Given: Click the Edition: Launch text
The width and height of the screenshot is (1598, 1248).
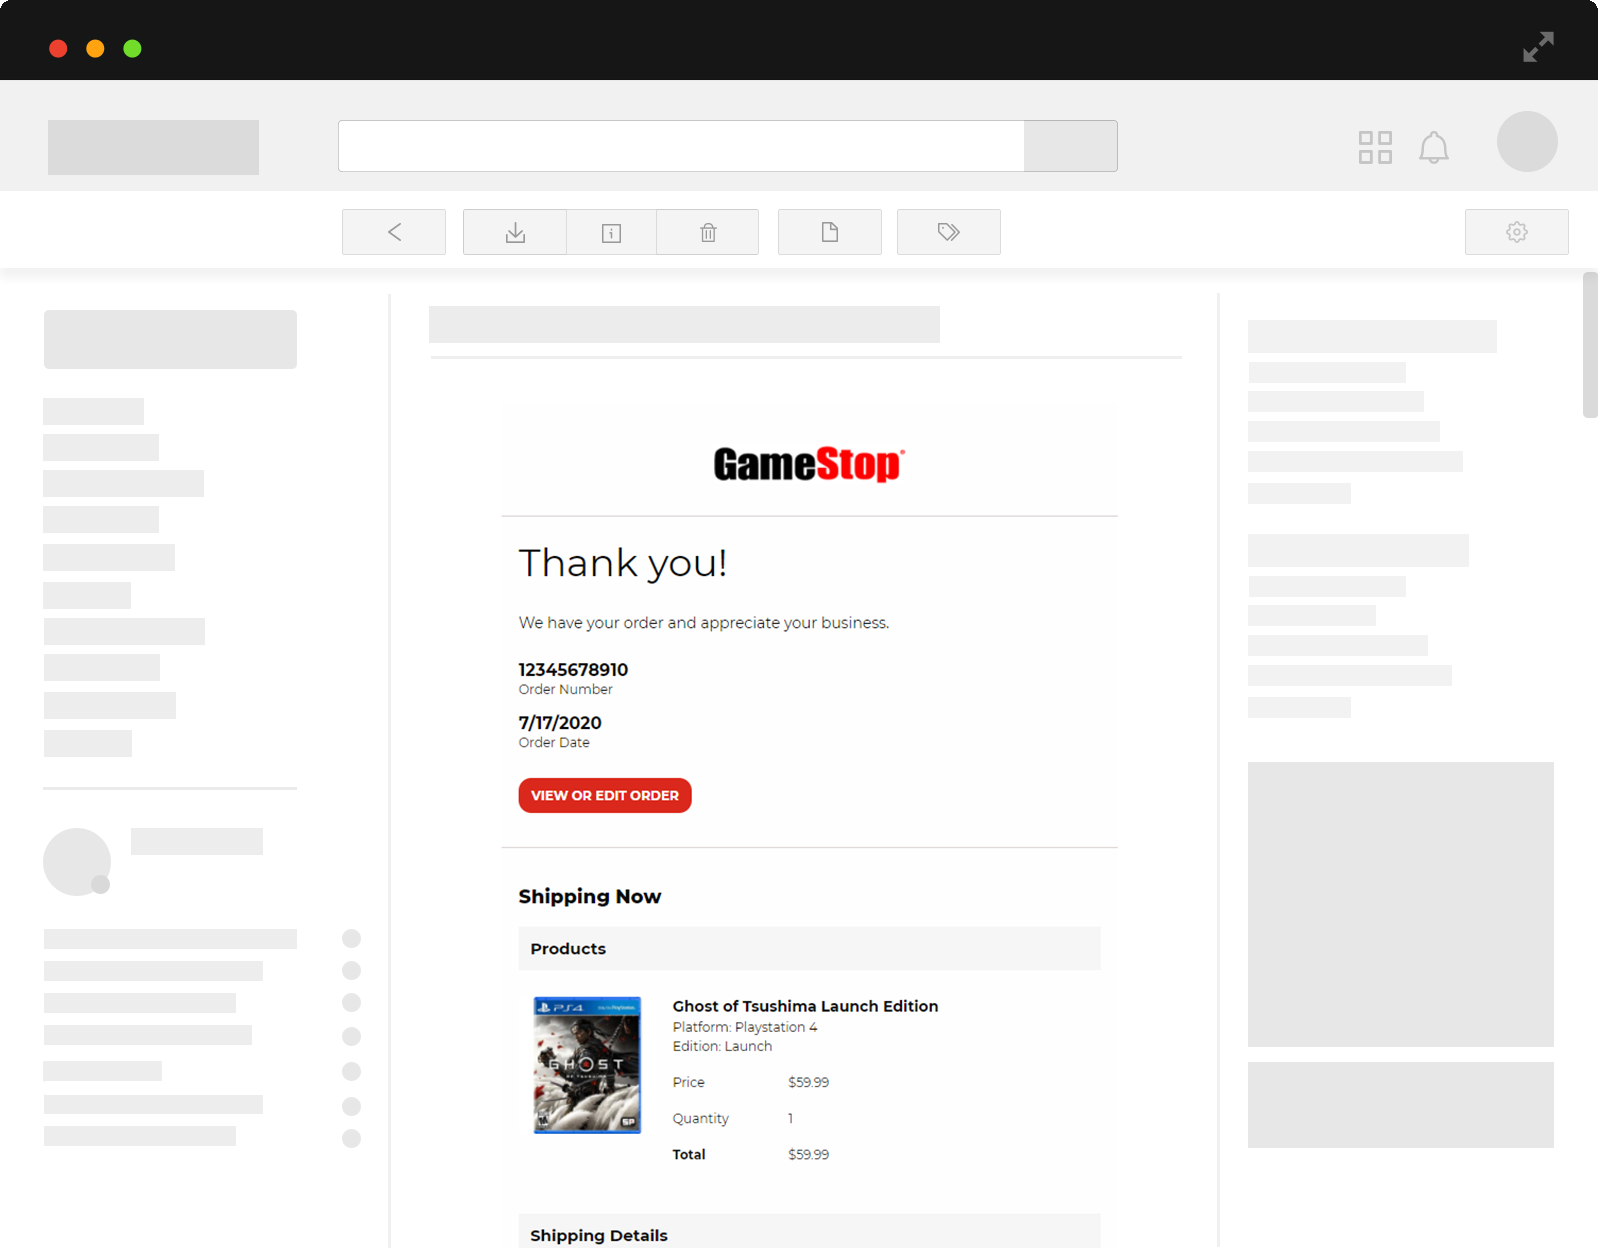Looking at the screenshot, I should [x=722, y=1046].
